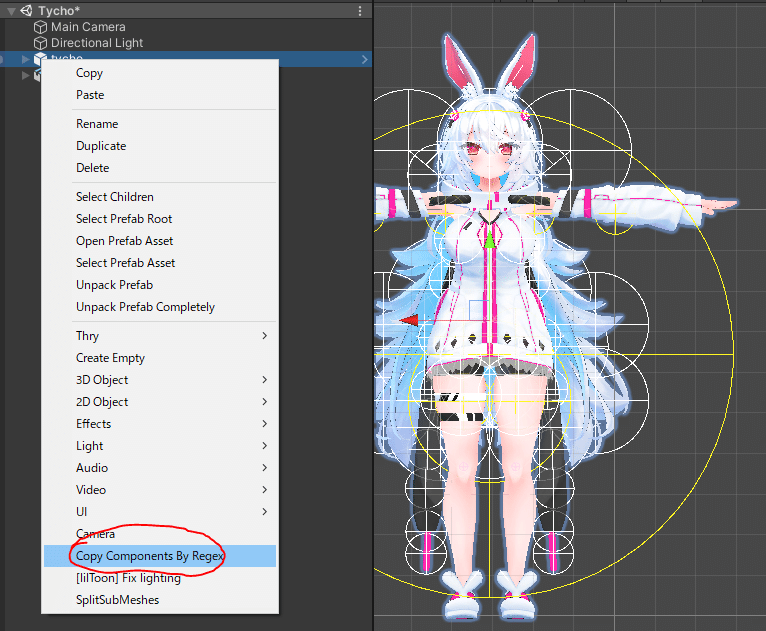This screenshot has width=766, height=631.
Task: Choose Select Prefab Asset
Action: click(160, 263)
